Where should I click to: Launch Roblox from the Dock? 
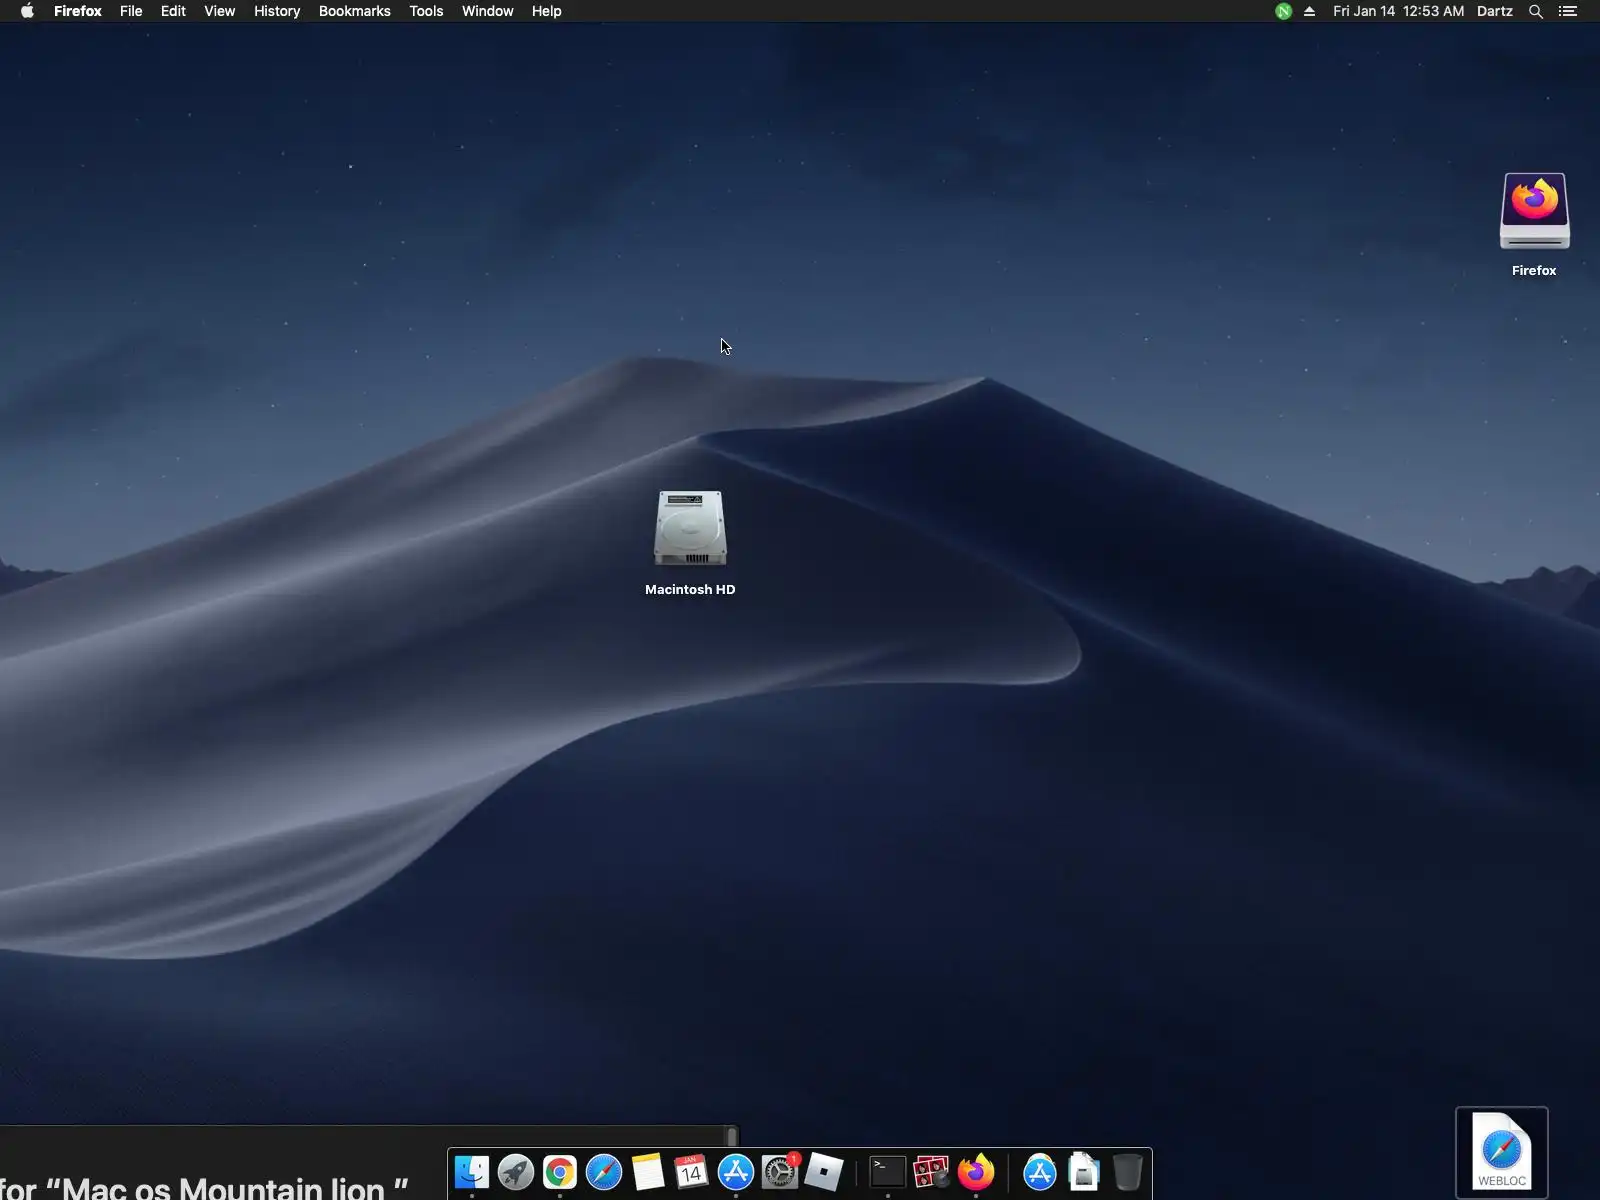824,1172
